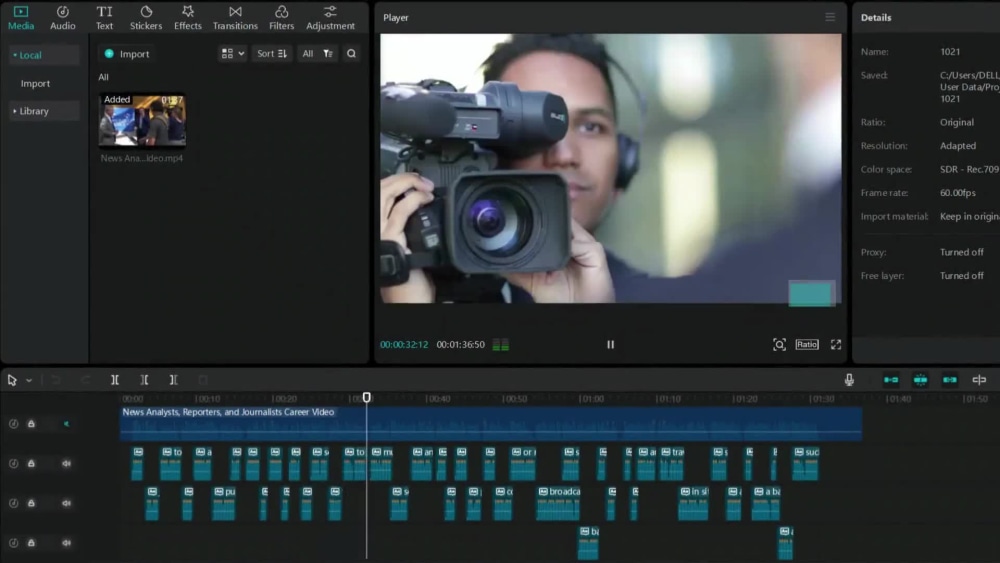Click the total duration 00:01:36:50
Viewport: 1000px width, 563px height.
[460, 345]
